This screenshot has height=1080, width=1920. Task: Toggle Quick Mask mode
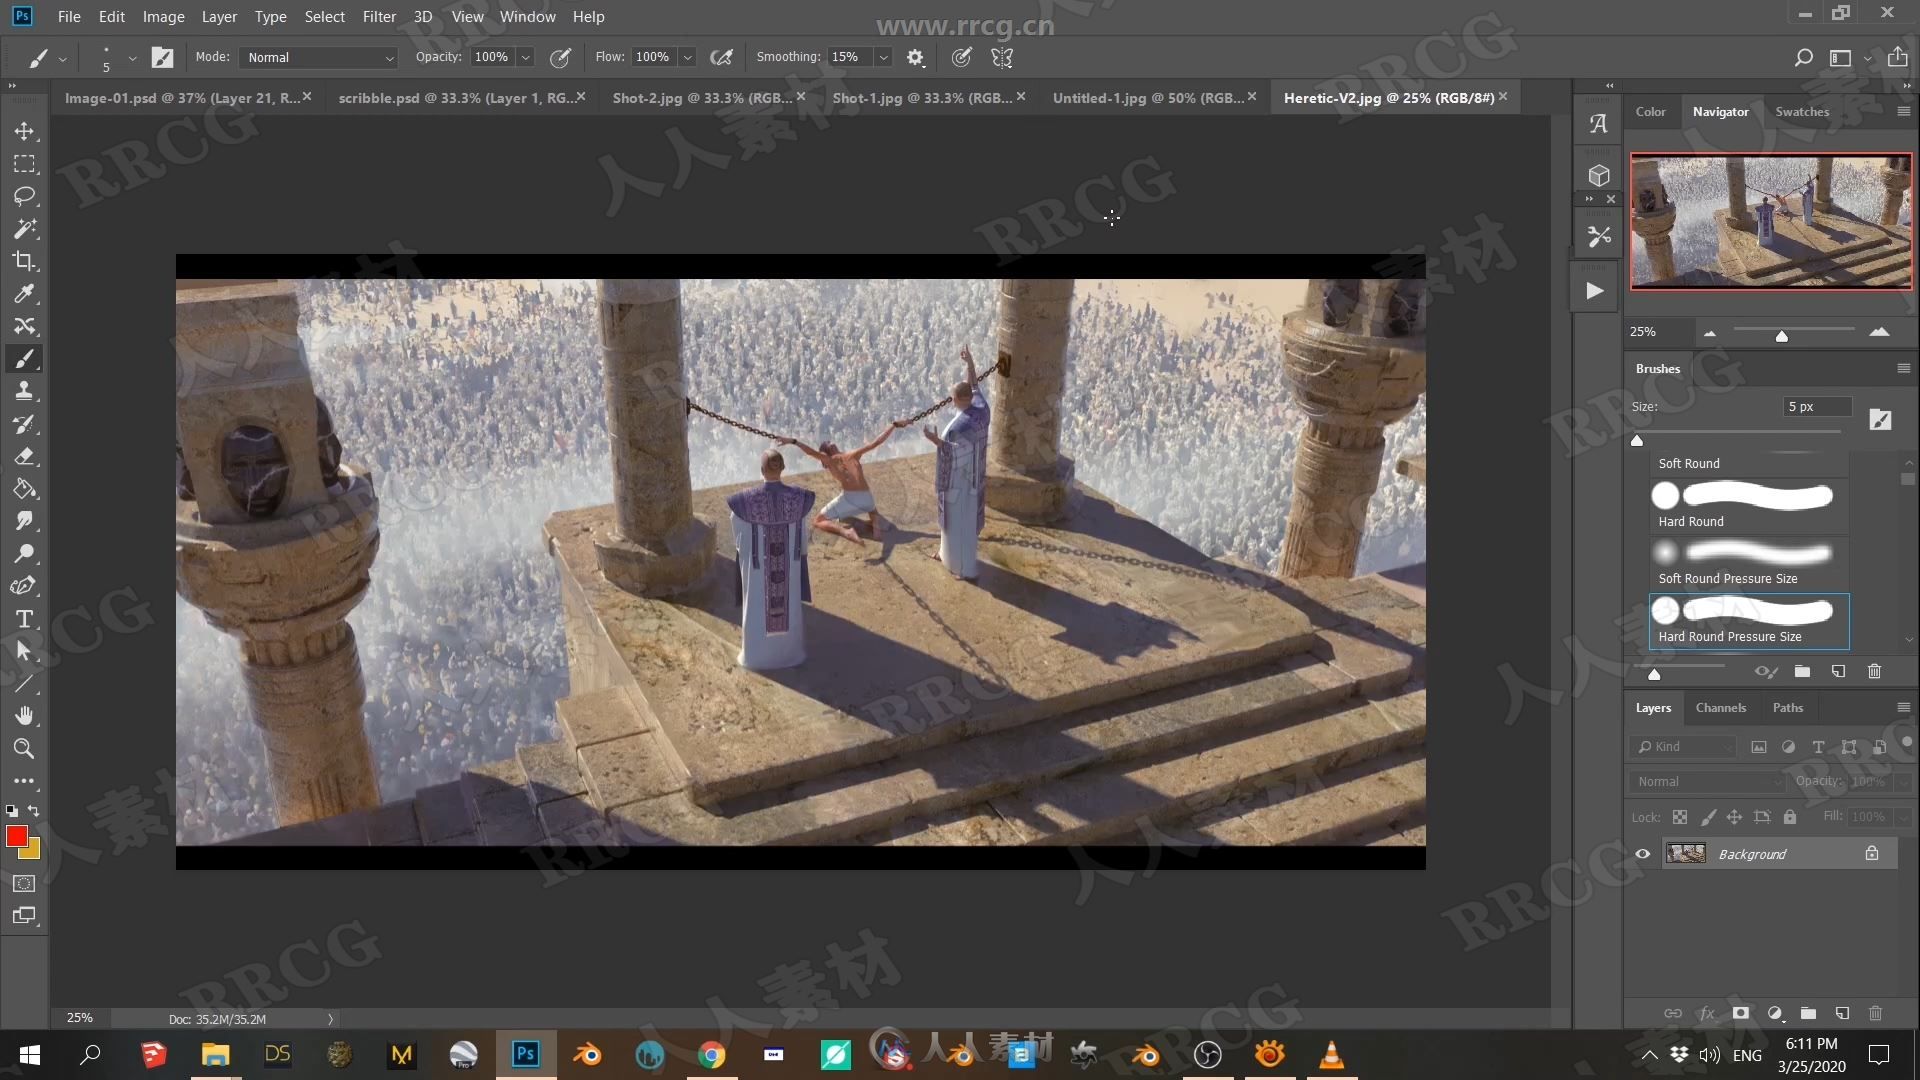[x=24, y=884]
